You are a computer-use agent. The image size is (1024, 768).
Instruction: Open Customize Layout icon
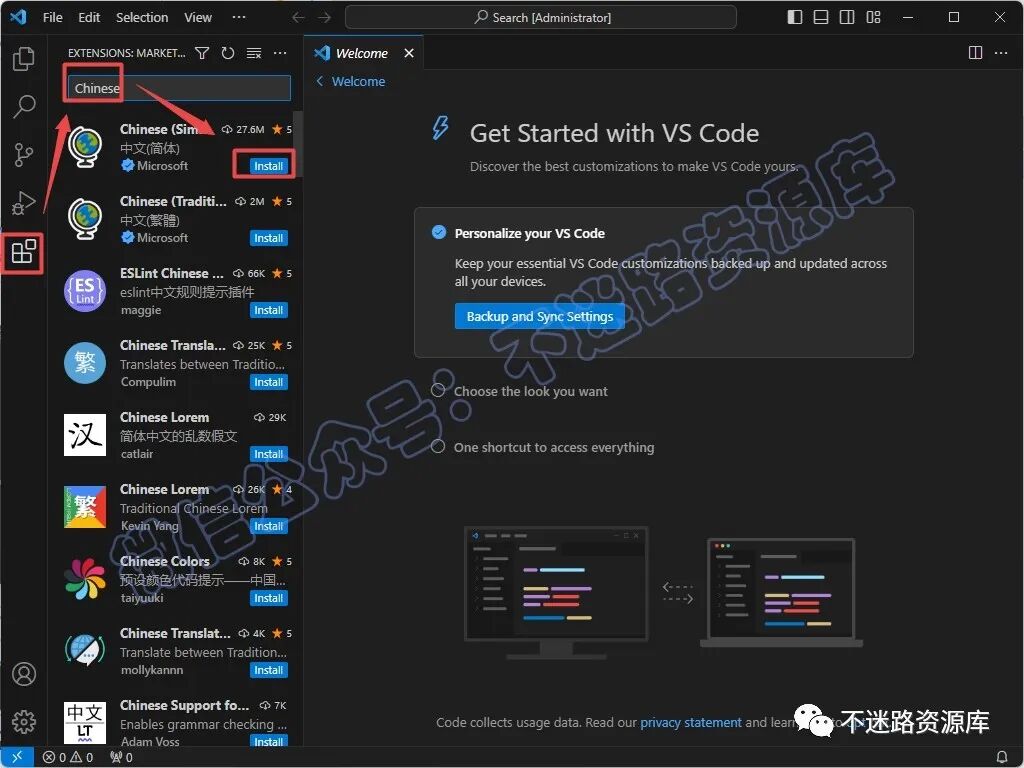pyautogui.click(x=873, y=18)
